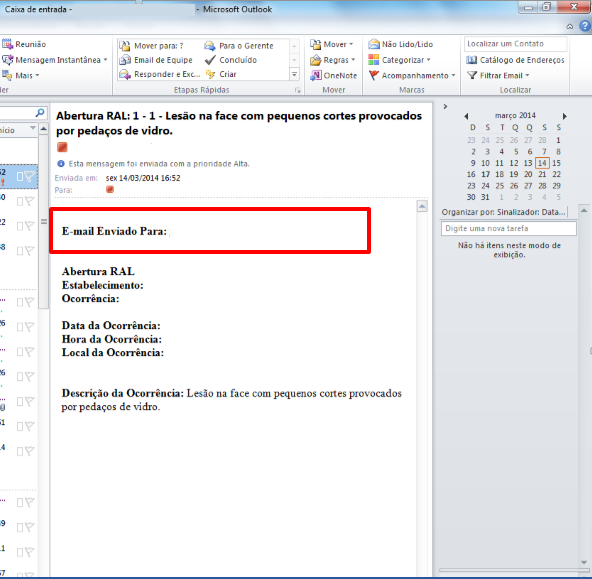This screenshot has height=579, width=592.
Task: Go to next month in calendar
Action: pyautogui.click(x=564, y=116)
